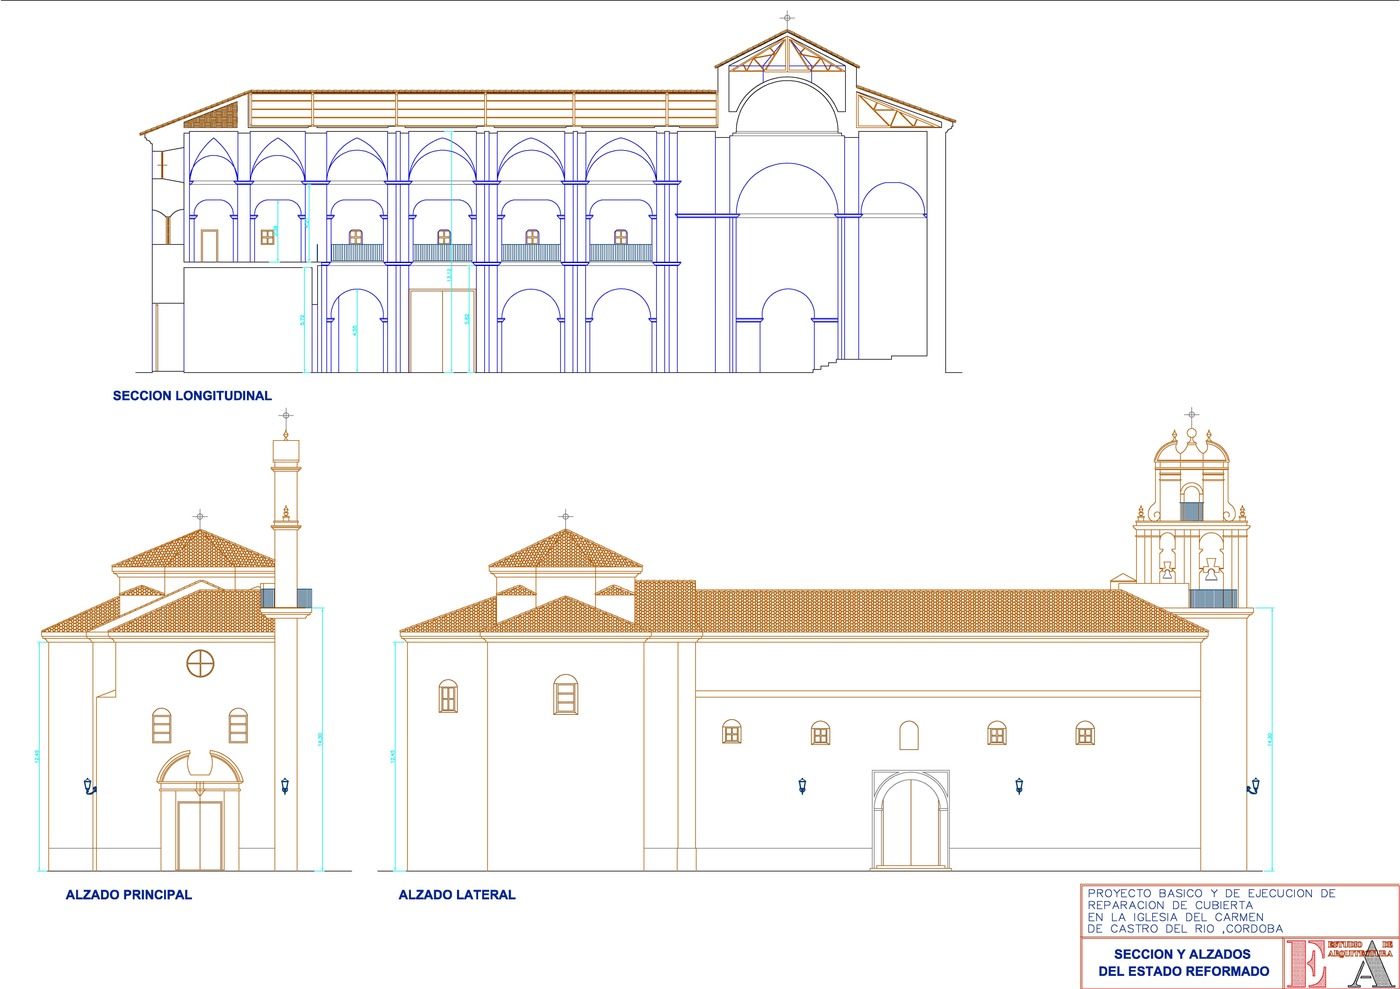1400x989 pixels.
Task: Select the main entrance door on Alzado Principal
Action: pos(200,835)
